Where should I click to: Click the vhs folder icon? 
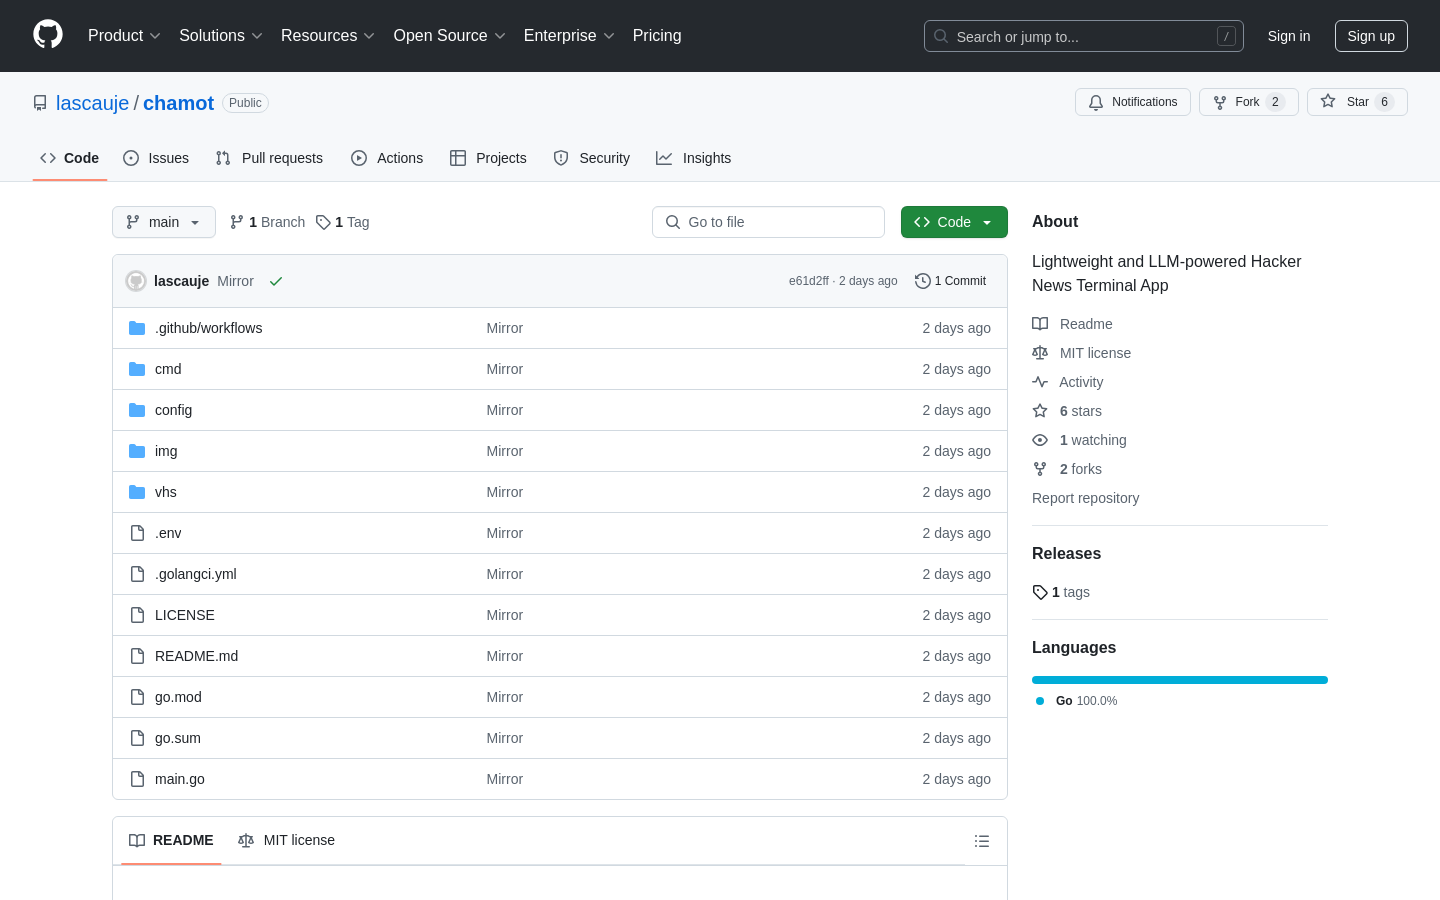137,492
